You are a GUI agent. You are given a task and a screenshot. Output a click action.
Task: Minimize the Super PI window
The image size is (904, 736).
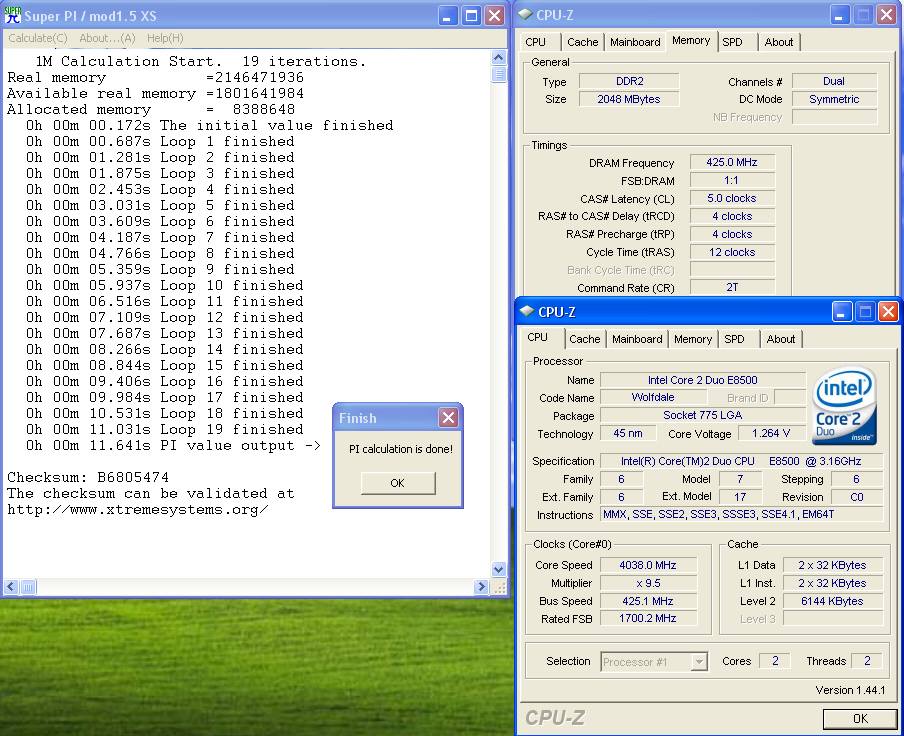pos(447,16)
